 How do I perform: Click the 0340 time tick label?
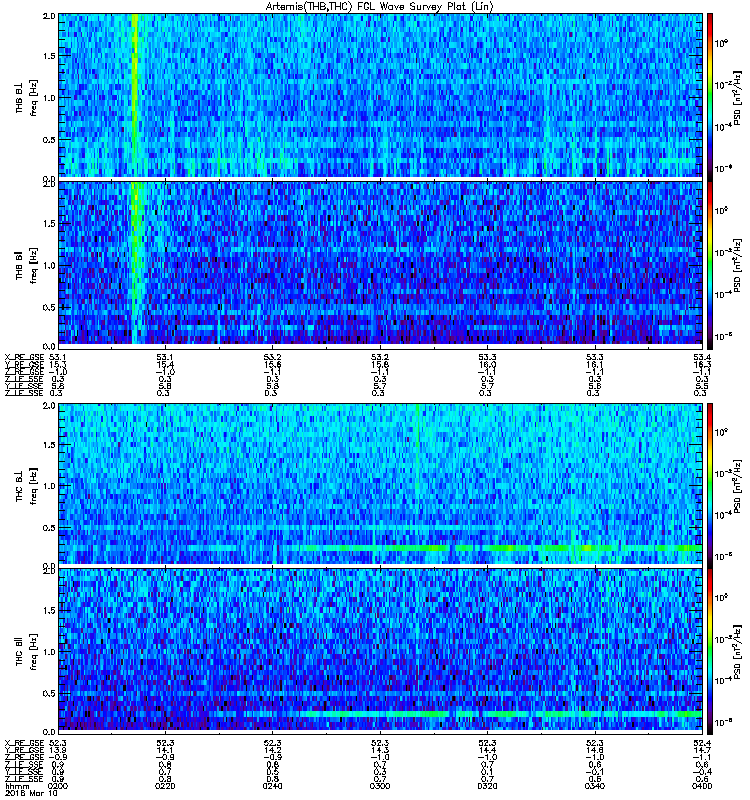click(x=594, y=786)
